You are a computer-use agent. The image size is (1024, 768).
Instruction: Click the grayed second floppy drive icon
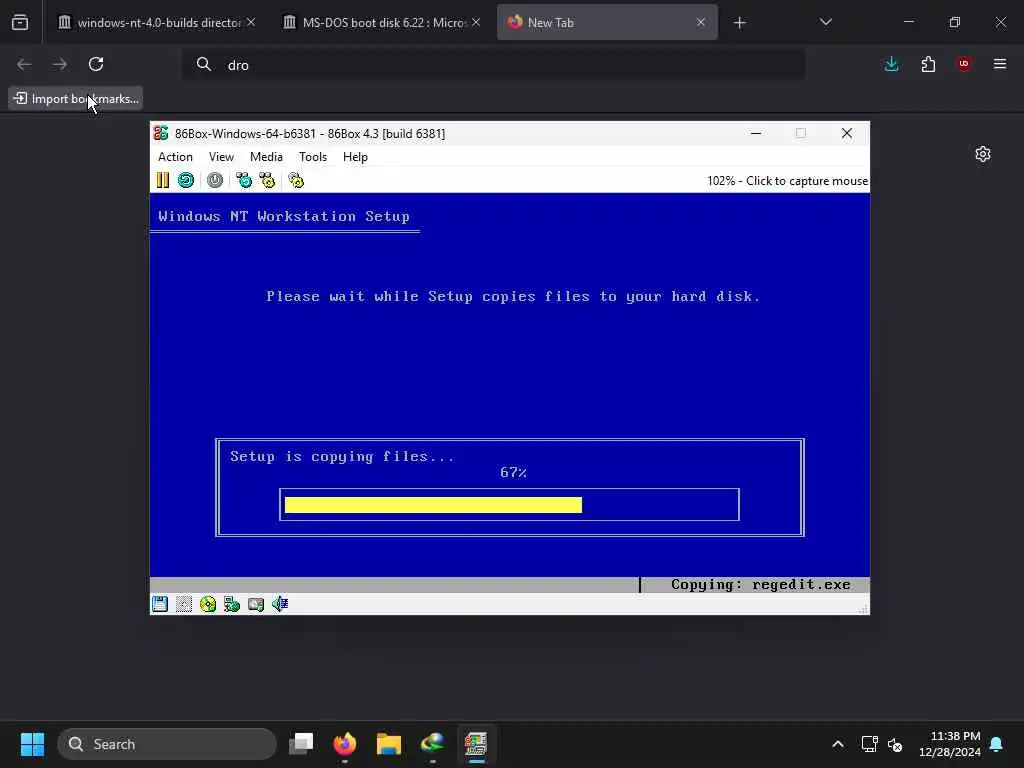pos(184,604)
